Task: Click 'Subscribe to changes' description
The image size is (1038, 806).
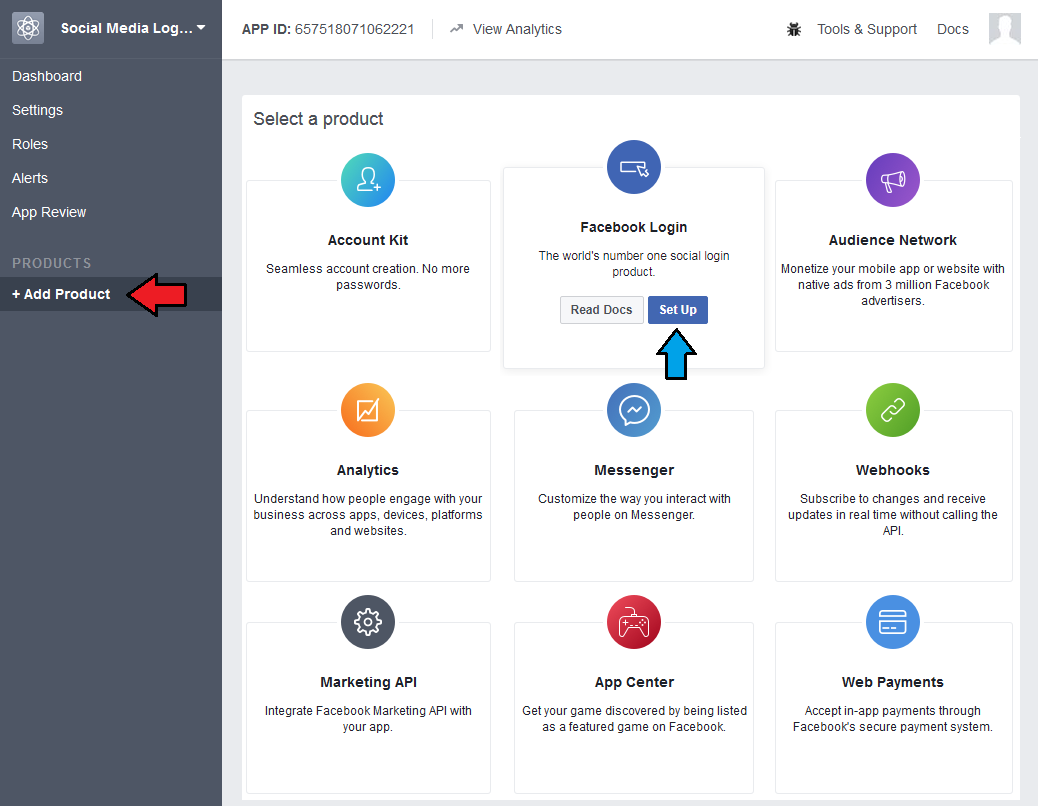Action: 892,514
